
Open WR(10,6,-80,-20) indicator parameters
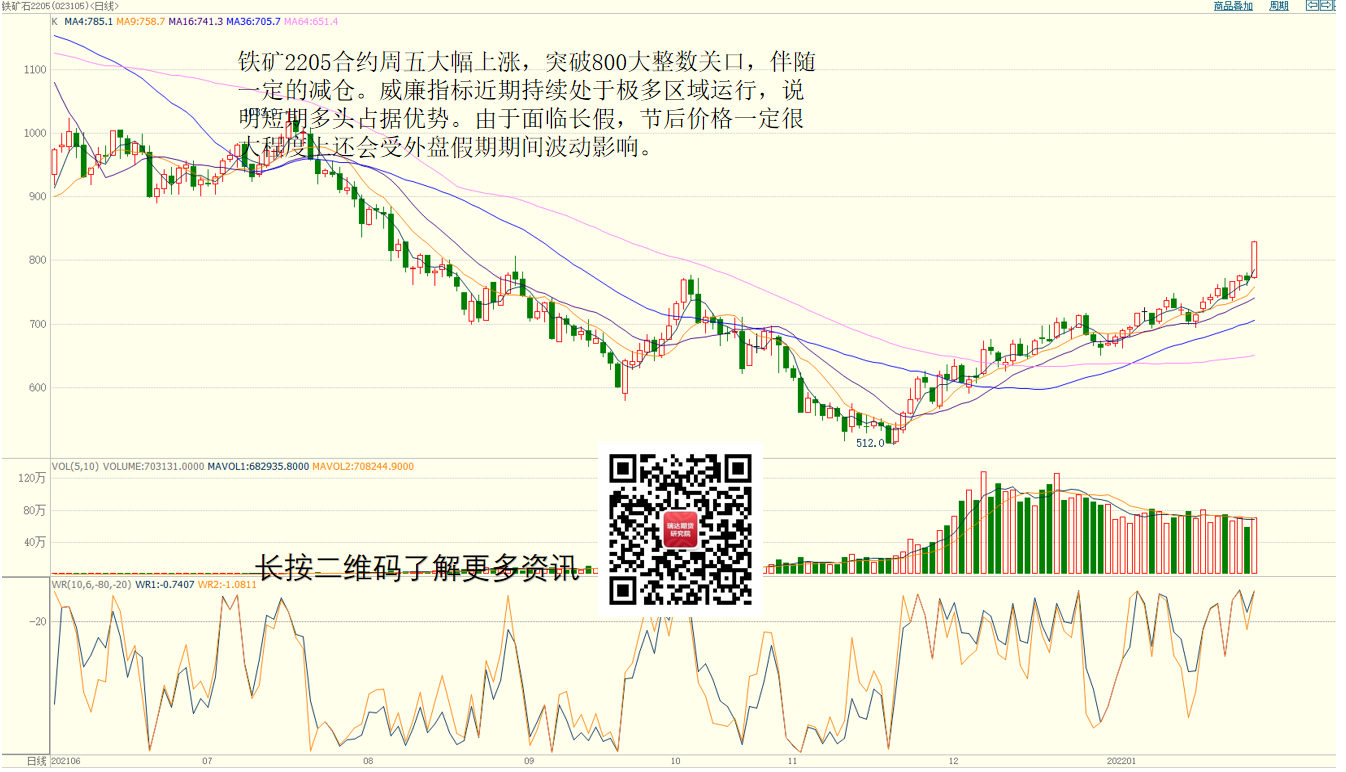(91, 584)
